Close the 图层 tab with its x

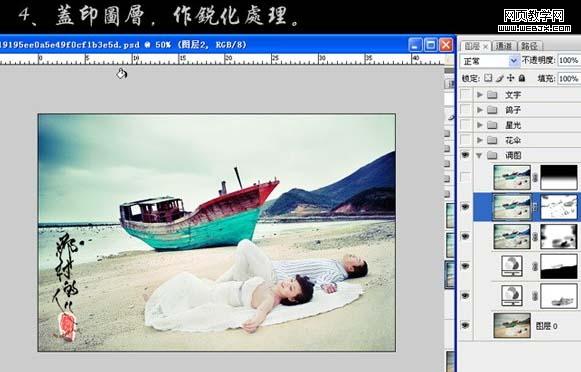(x=485, y=46)
